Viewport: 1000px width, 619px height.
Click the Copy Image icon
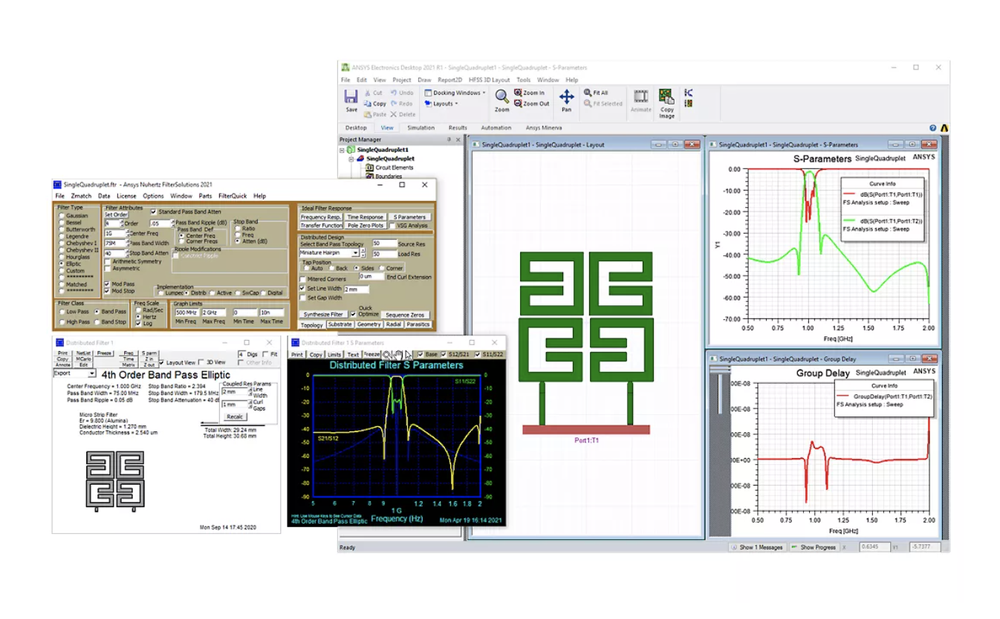pos(666,96)
